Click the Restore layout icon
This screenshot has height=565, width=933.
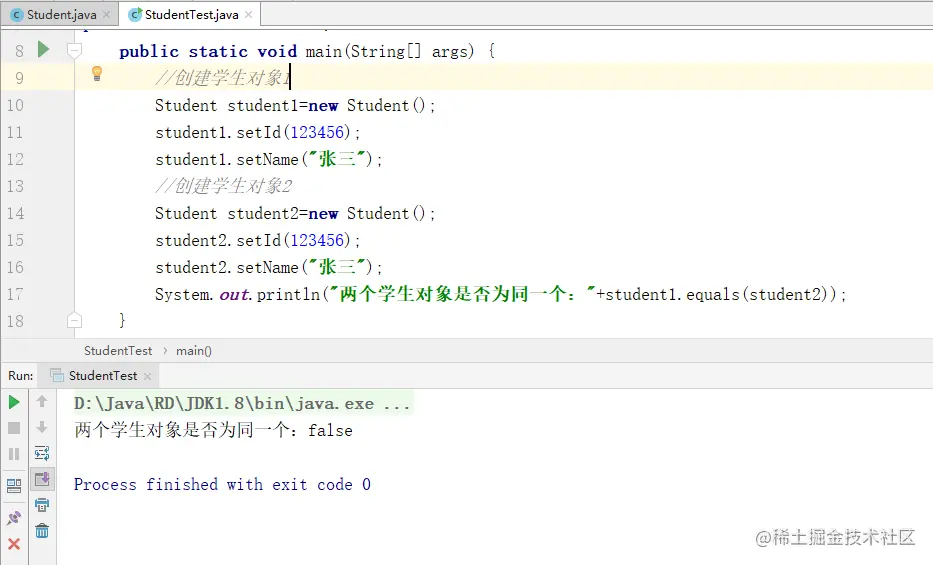pos(14,486)
